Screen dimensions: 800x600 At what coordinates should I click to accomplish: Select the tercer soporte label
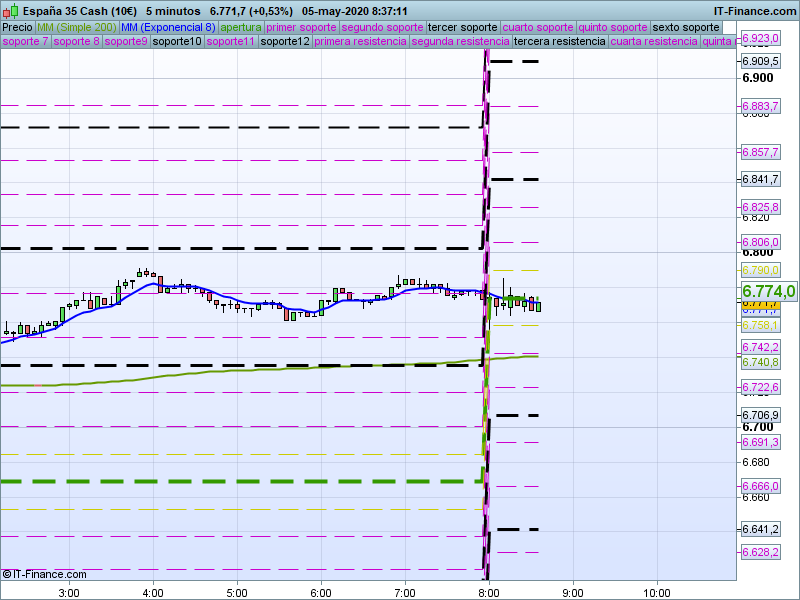pyautogui.click(x=462, y=28)
